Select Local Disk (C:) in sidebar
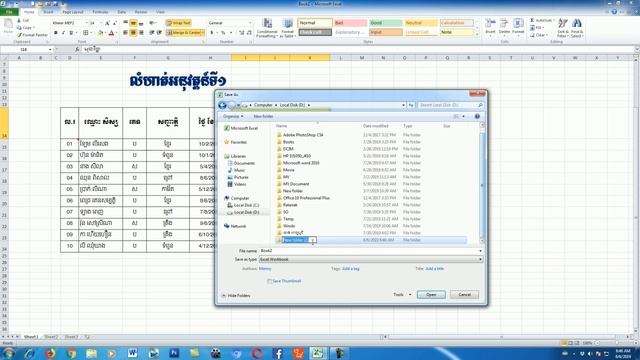The image size is (640, 360). pos(243,205)
